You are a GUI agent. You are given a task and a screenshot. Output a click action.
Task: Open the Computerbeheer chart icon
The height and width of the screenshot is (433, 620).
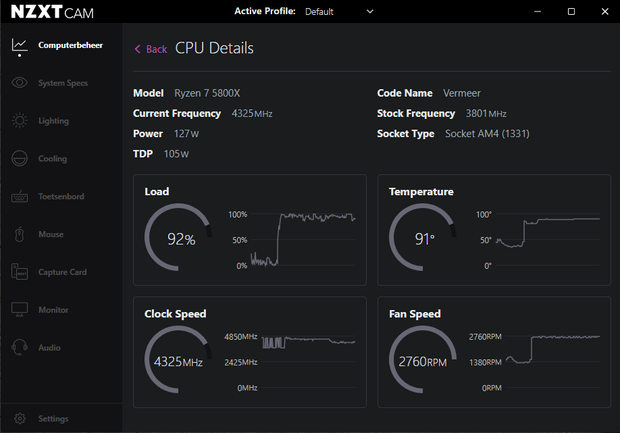pyautogui.click(x=19, y=47)
